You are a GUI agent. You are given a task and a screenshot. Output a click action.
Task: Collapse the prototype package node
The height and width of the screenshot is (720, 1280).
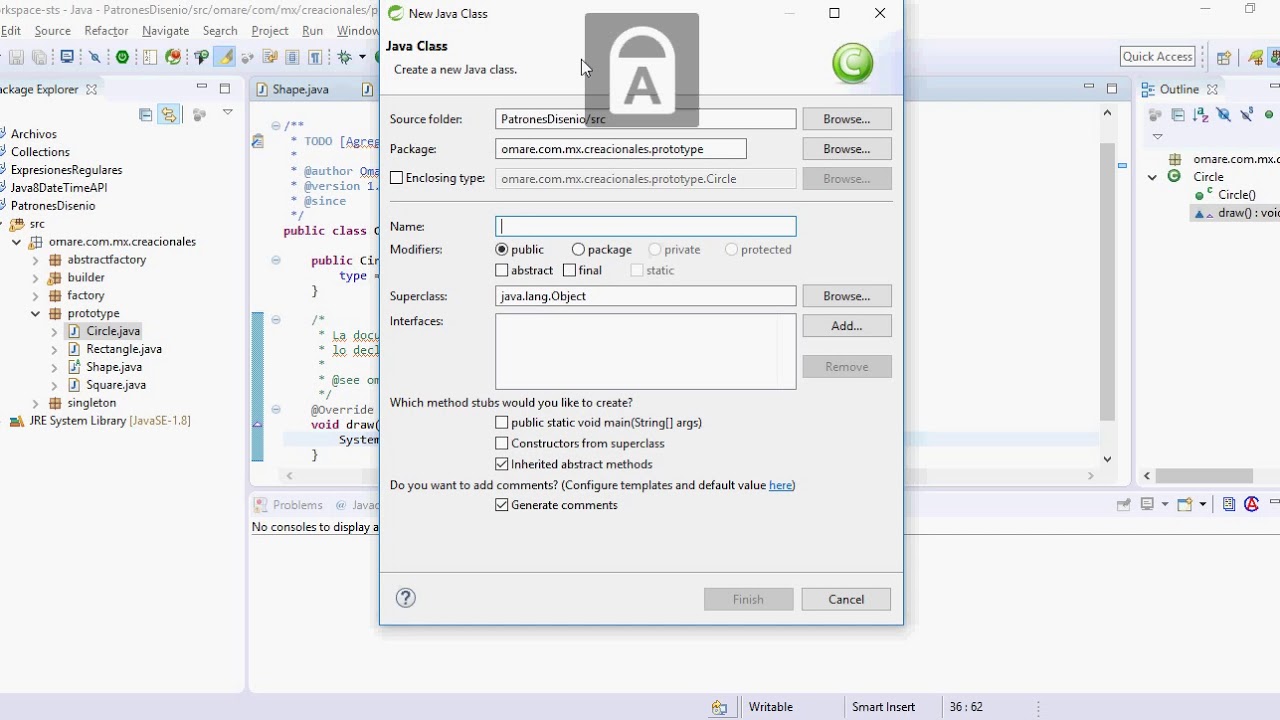click(35, 313)
